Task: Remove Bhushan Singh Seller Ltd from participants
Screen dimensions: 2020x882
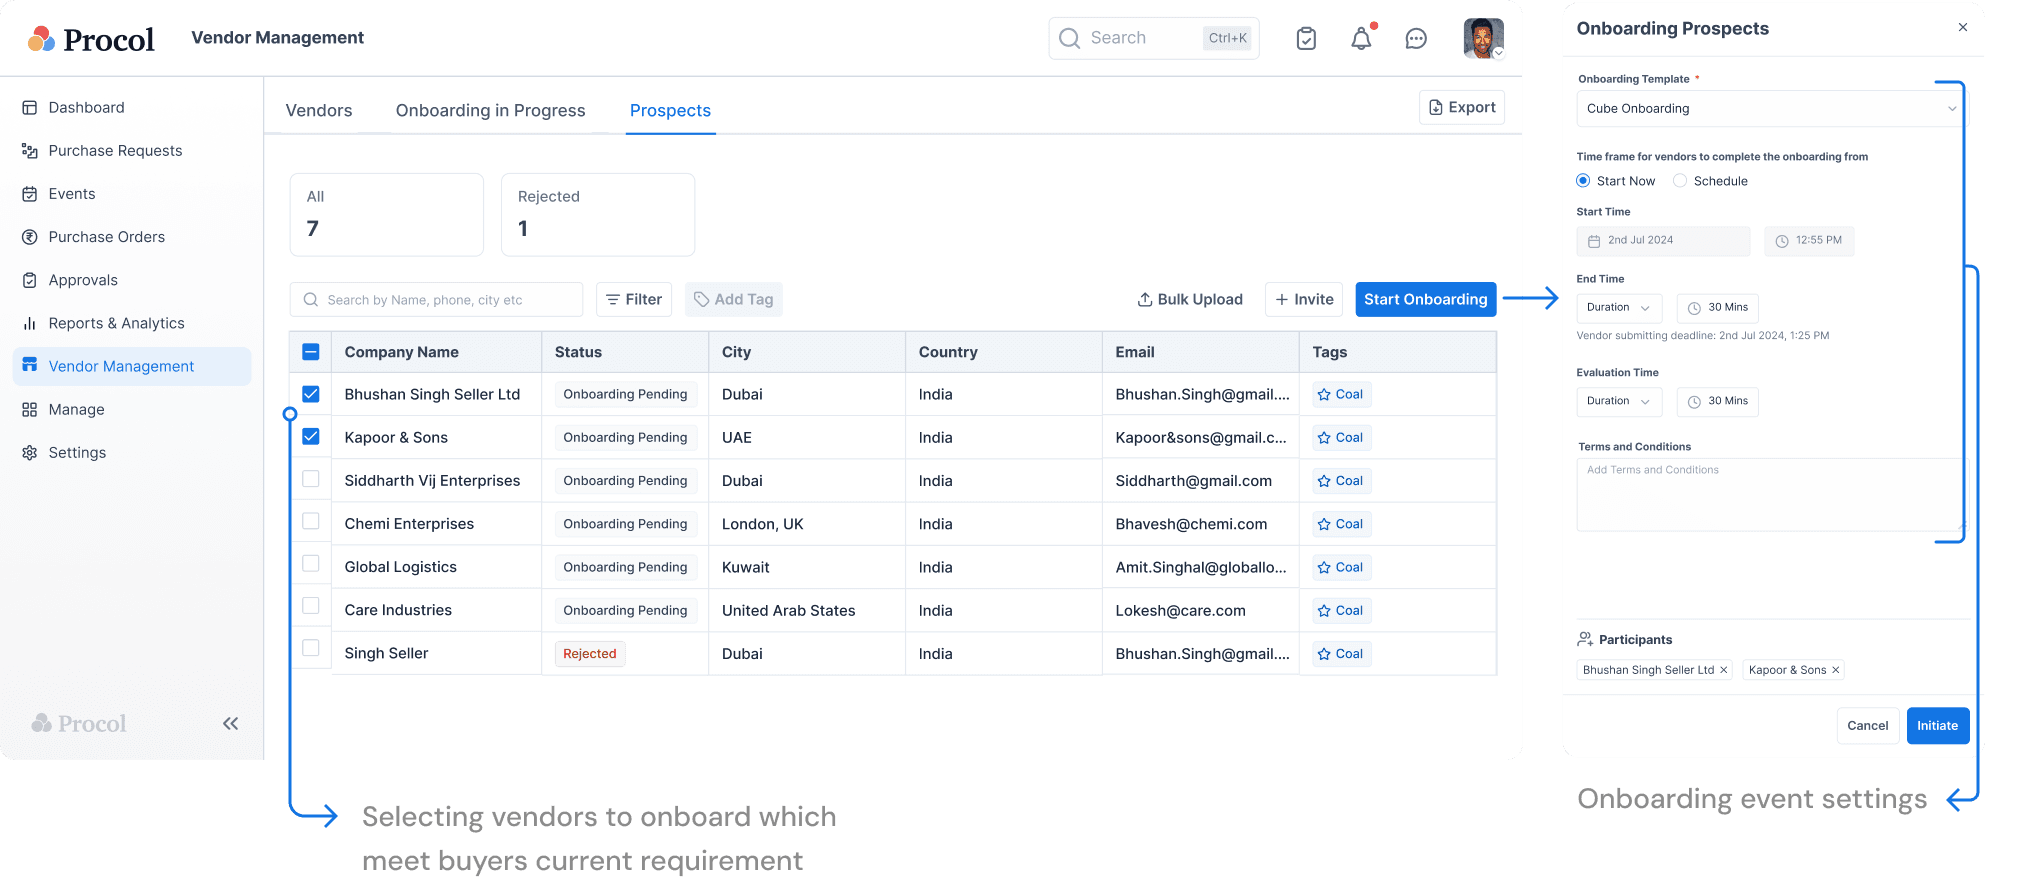Action: point(1724,670)
